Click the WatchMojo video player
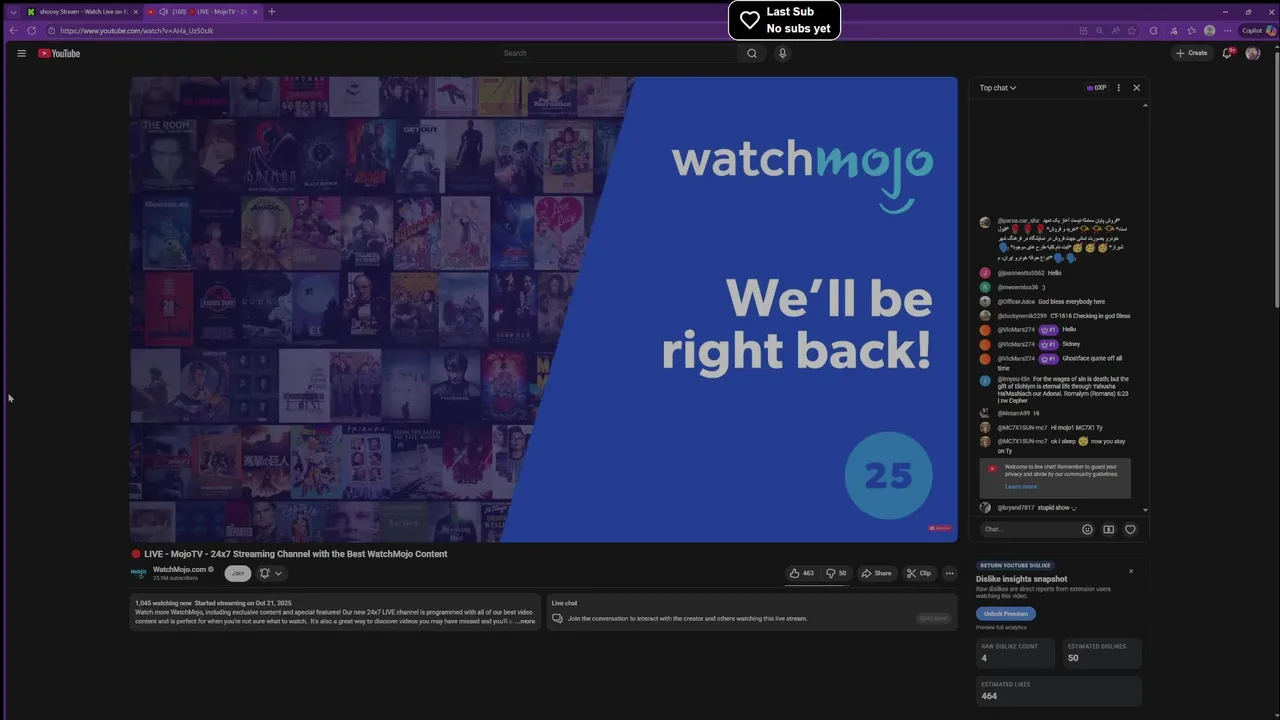 (x=543, y=309)
